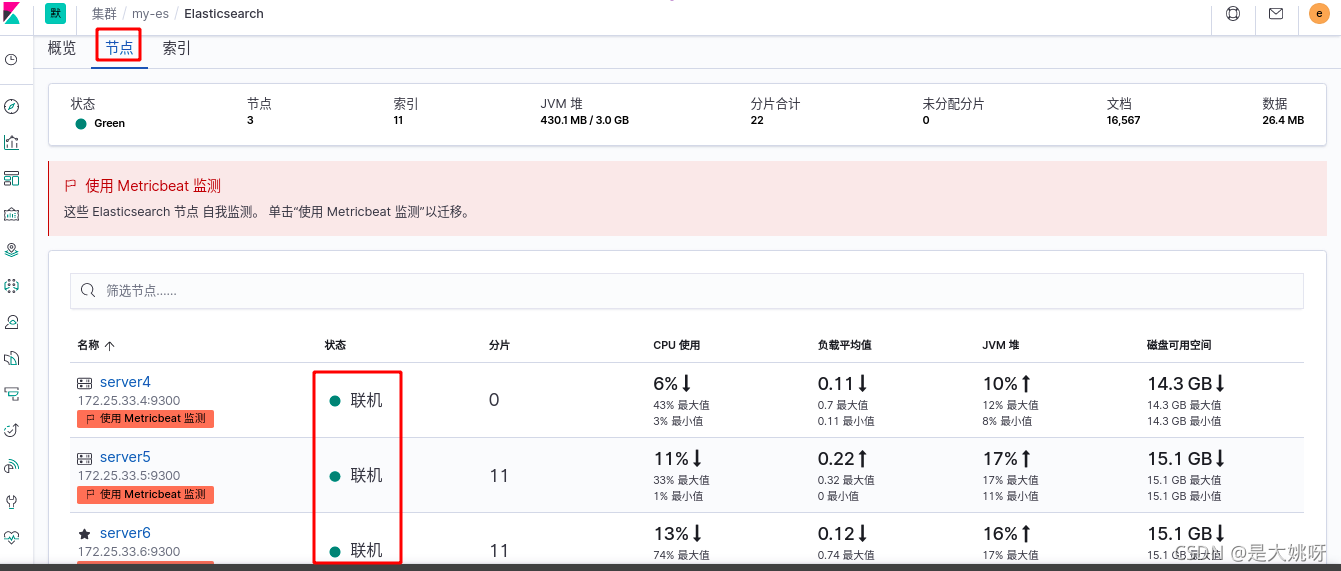This screenshot has height=571, width=1341.
Task: Focus the 筛选节点 filter field
Action: (x=687, y=291)
